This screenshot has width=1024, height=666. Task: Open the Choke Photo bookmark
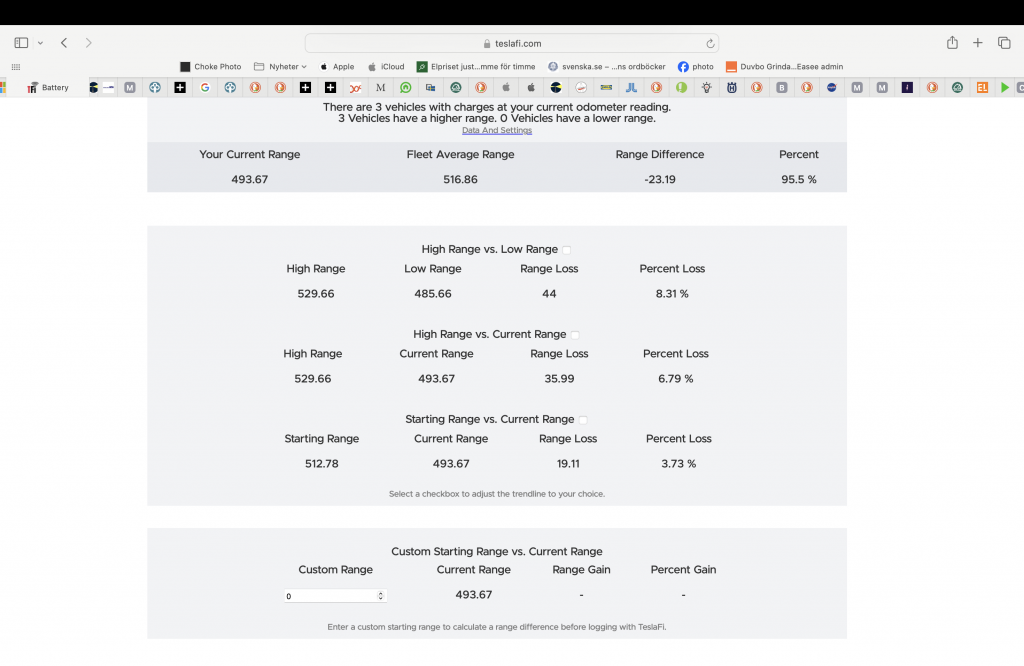coord(211,67)
